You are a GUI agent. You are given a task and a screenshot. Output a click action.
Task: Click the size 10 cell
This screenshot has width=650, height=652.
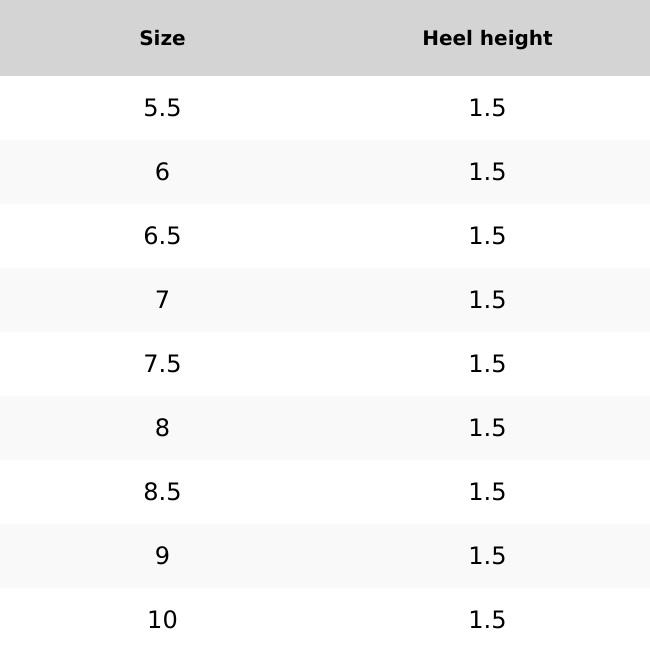coord(162,620)
